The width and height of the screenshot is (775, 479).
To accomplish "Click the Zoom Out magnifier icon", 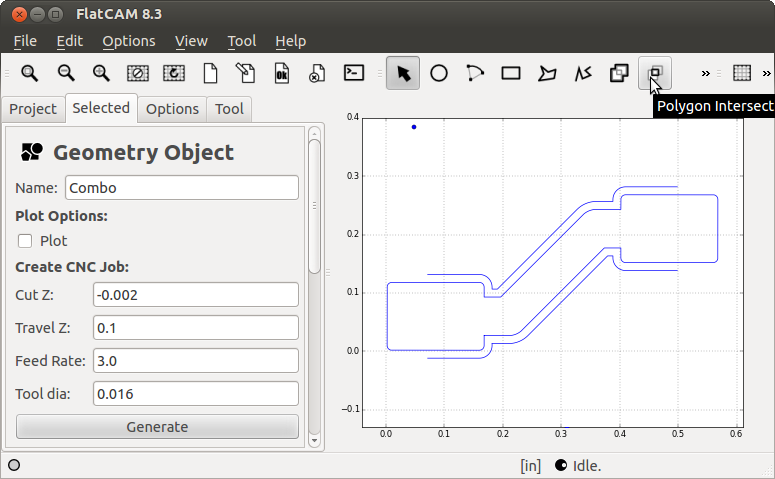I will pos(65,73).
